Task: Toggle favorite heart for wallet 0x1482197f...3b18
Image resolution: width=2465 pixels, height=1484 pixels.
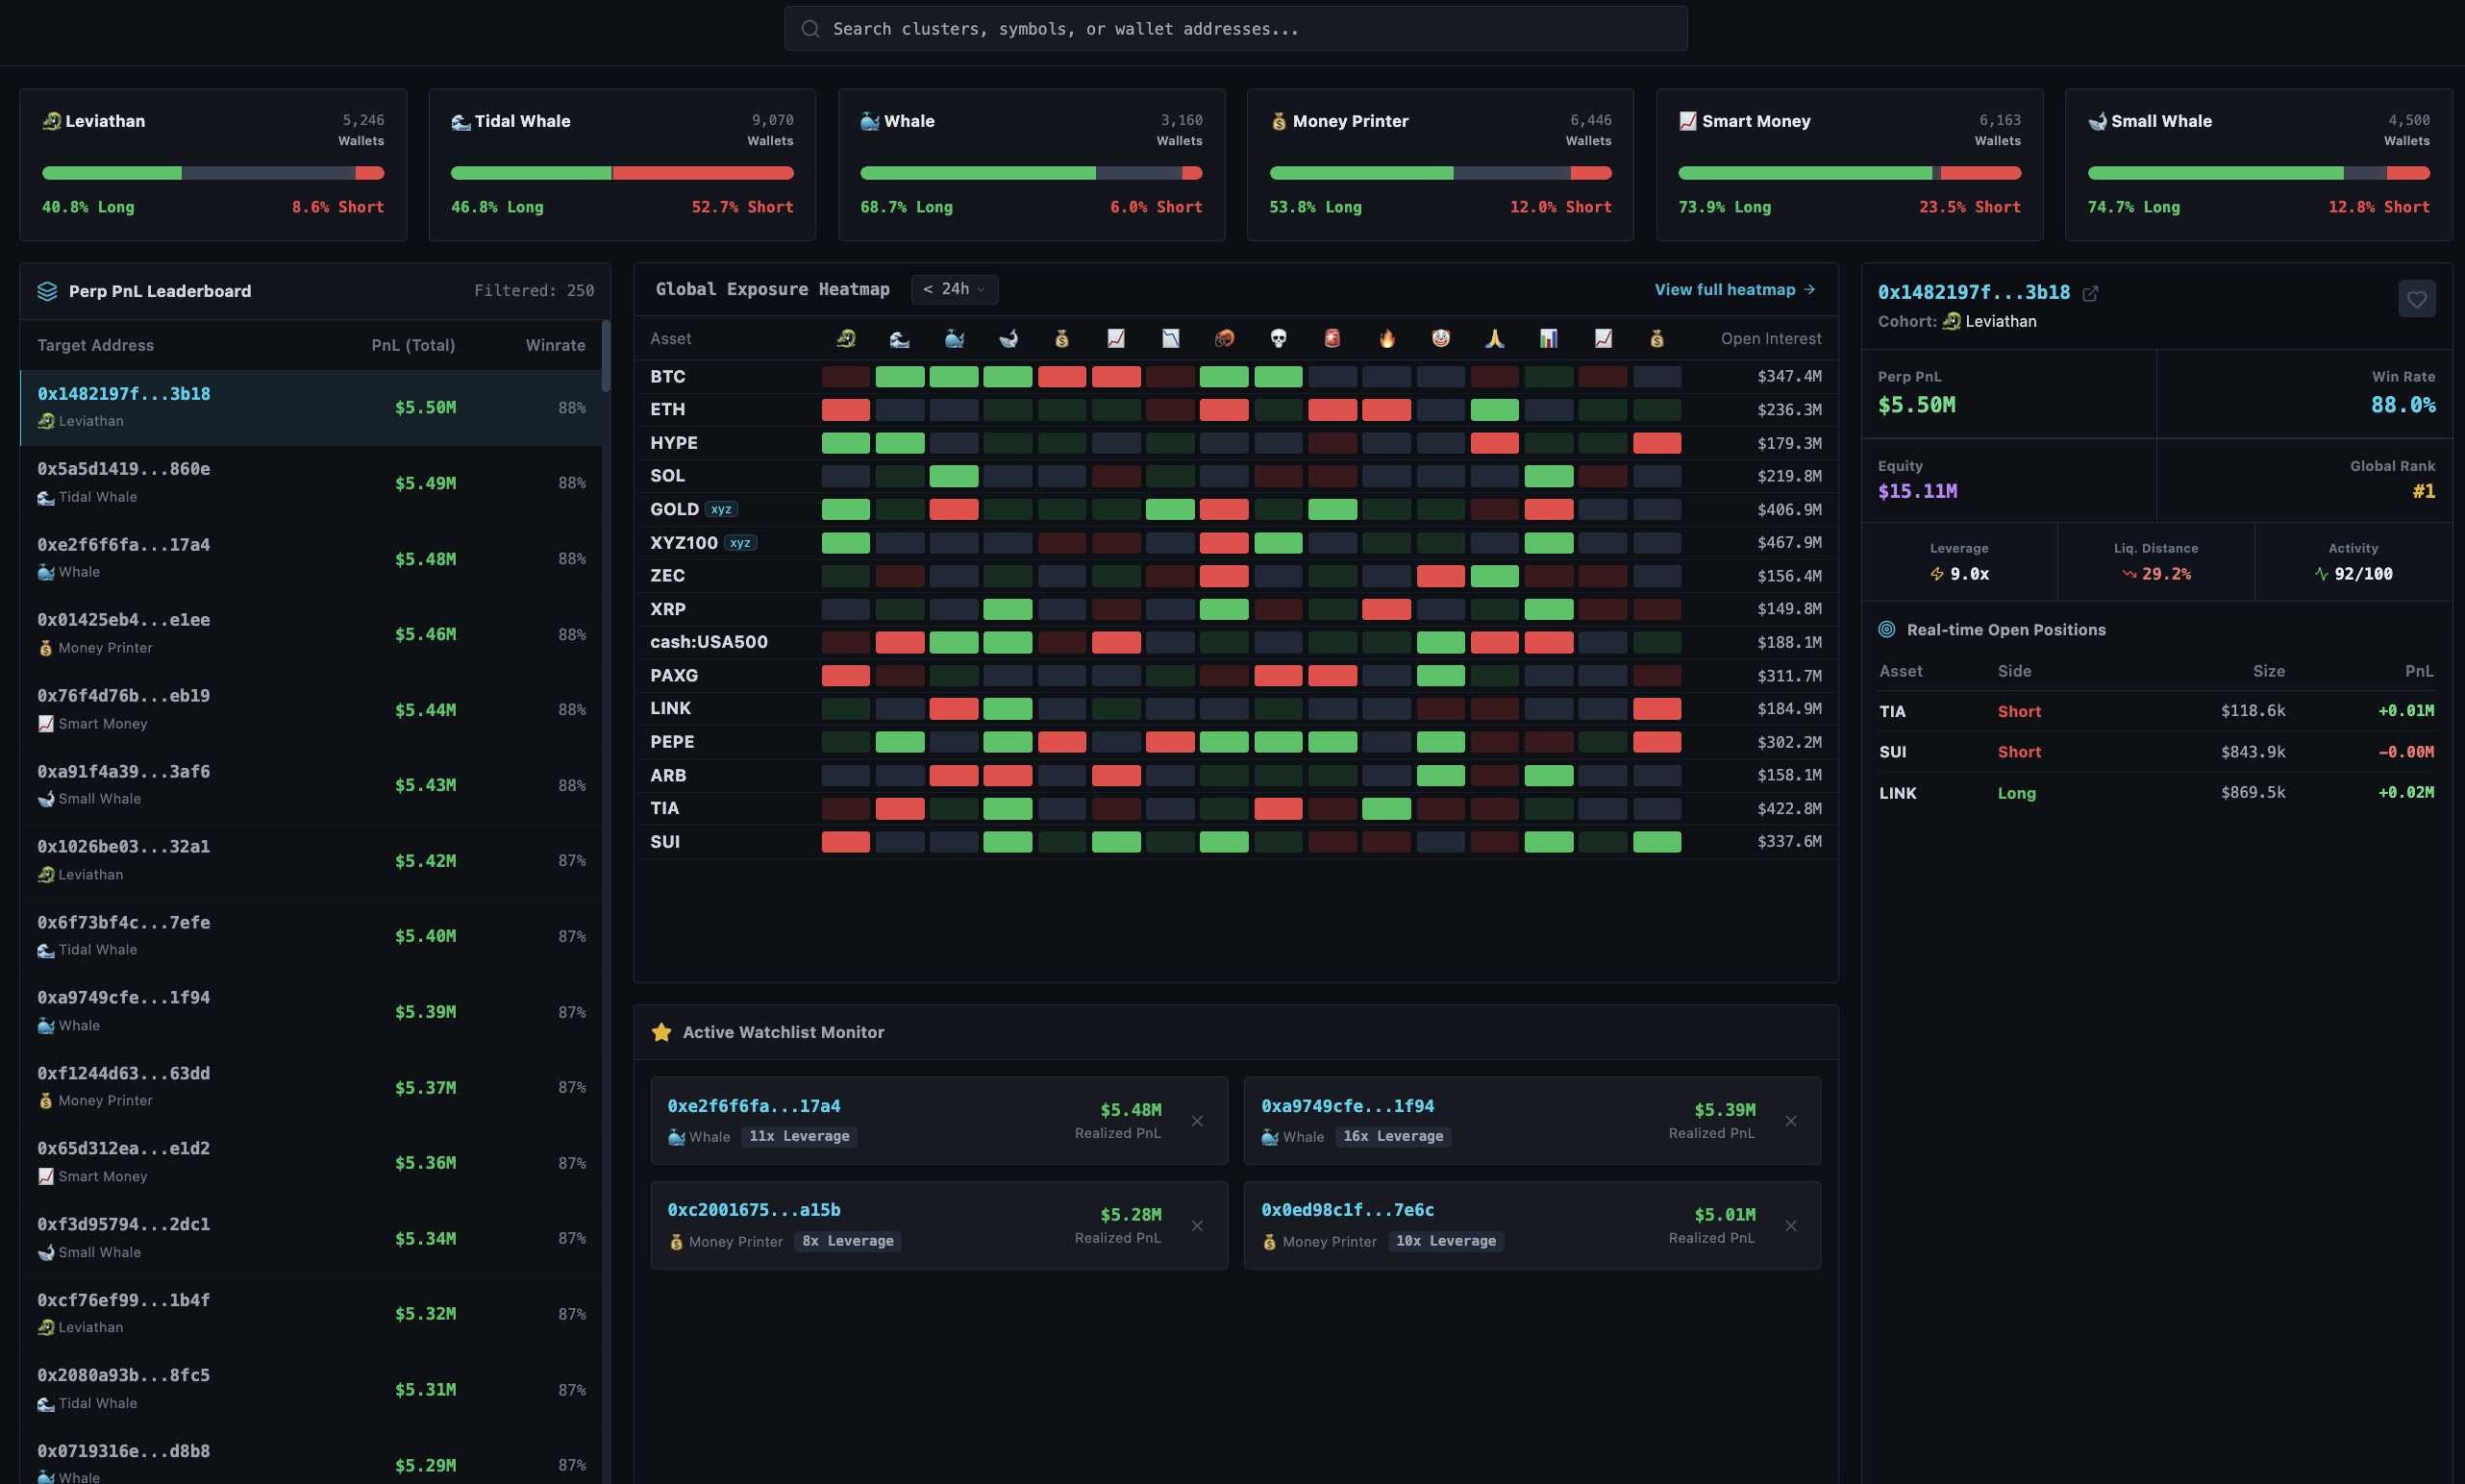Action: [x=2416, y=299]
